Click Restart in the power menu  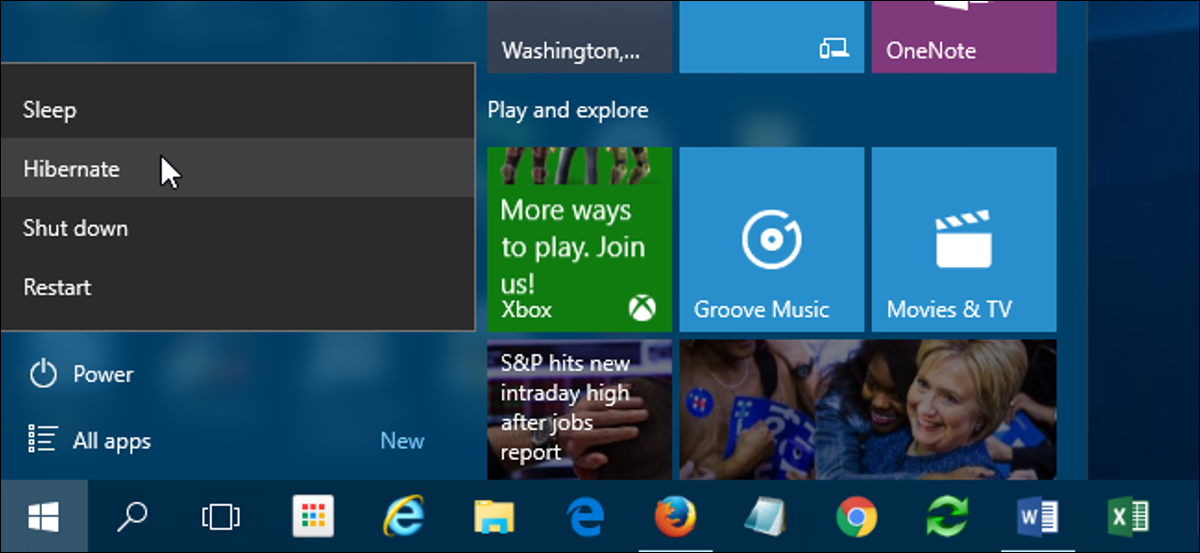(x=237, y=286)
